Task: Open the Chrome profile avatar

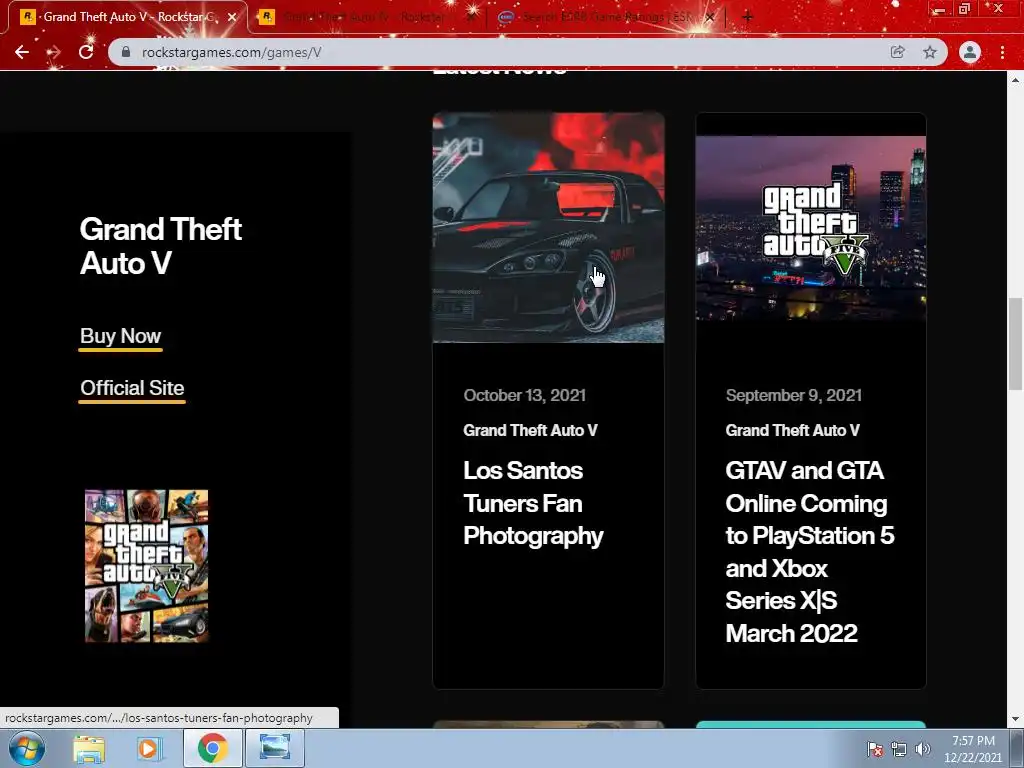Action: tap(970, 52)
